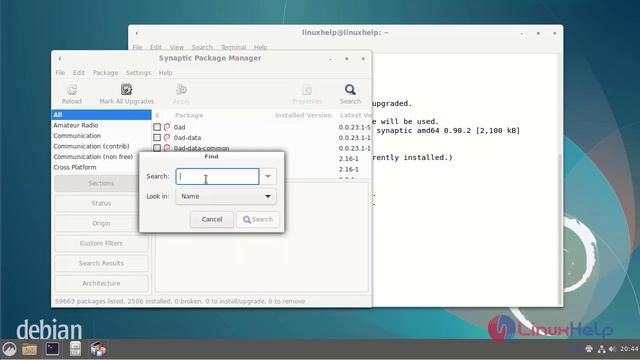This screenshot has height=360, width=640.
Task: Click the Debian swirl icon of 0ad package
Action: point(167,127)
